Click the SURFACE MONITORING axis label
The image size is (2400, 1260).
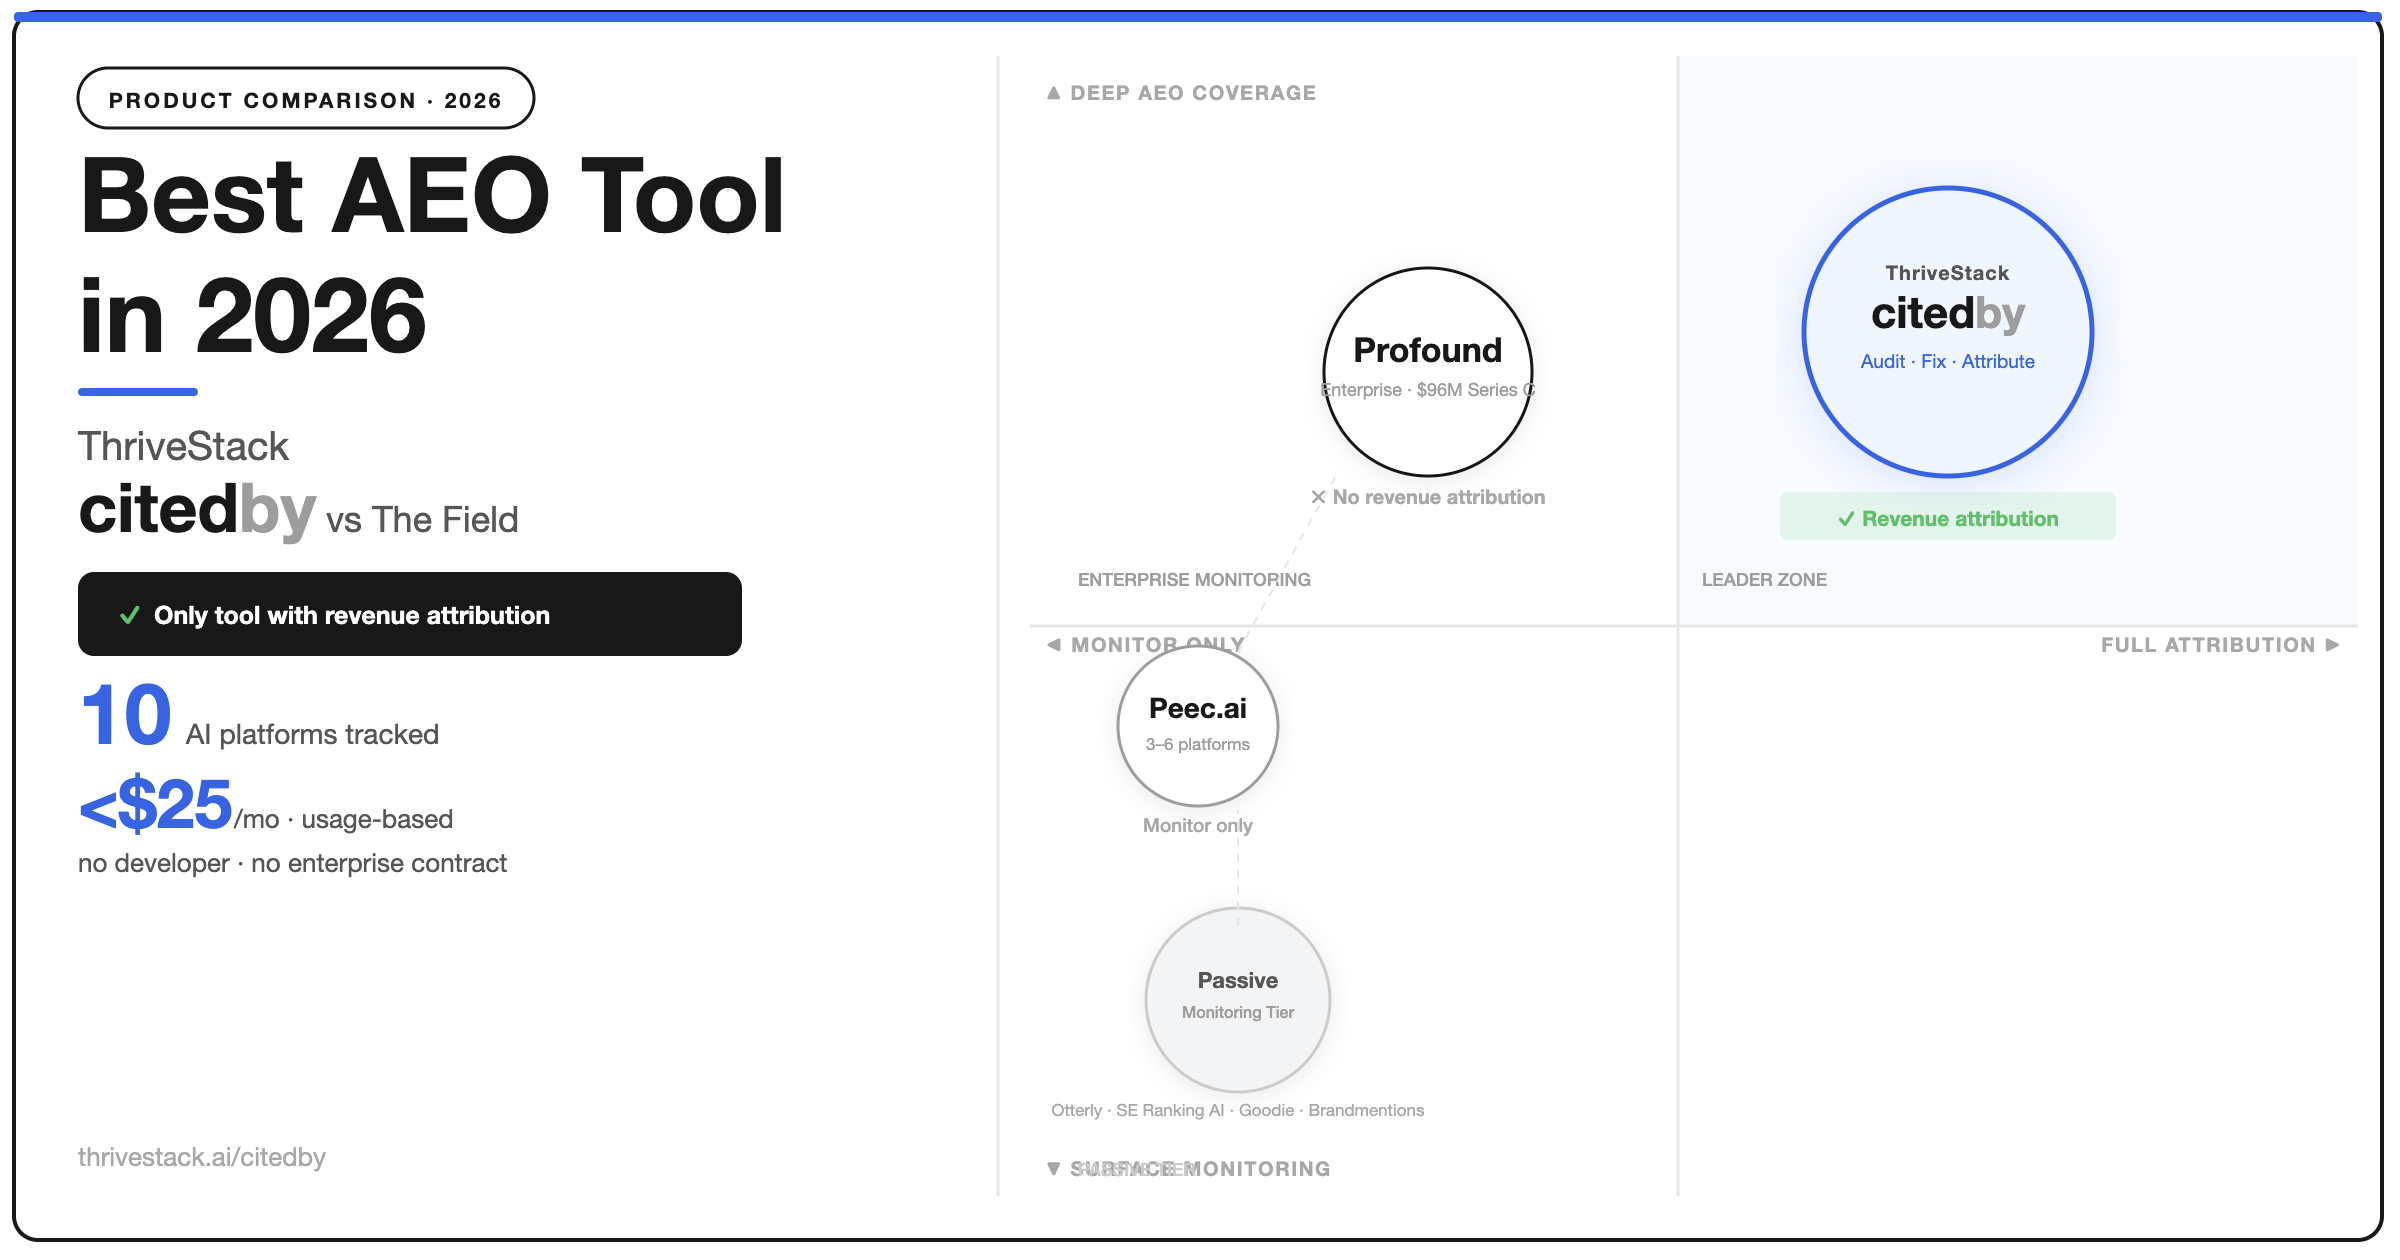pyautogui.click(x=1200, y=1169)
